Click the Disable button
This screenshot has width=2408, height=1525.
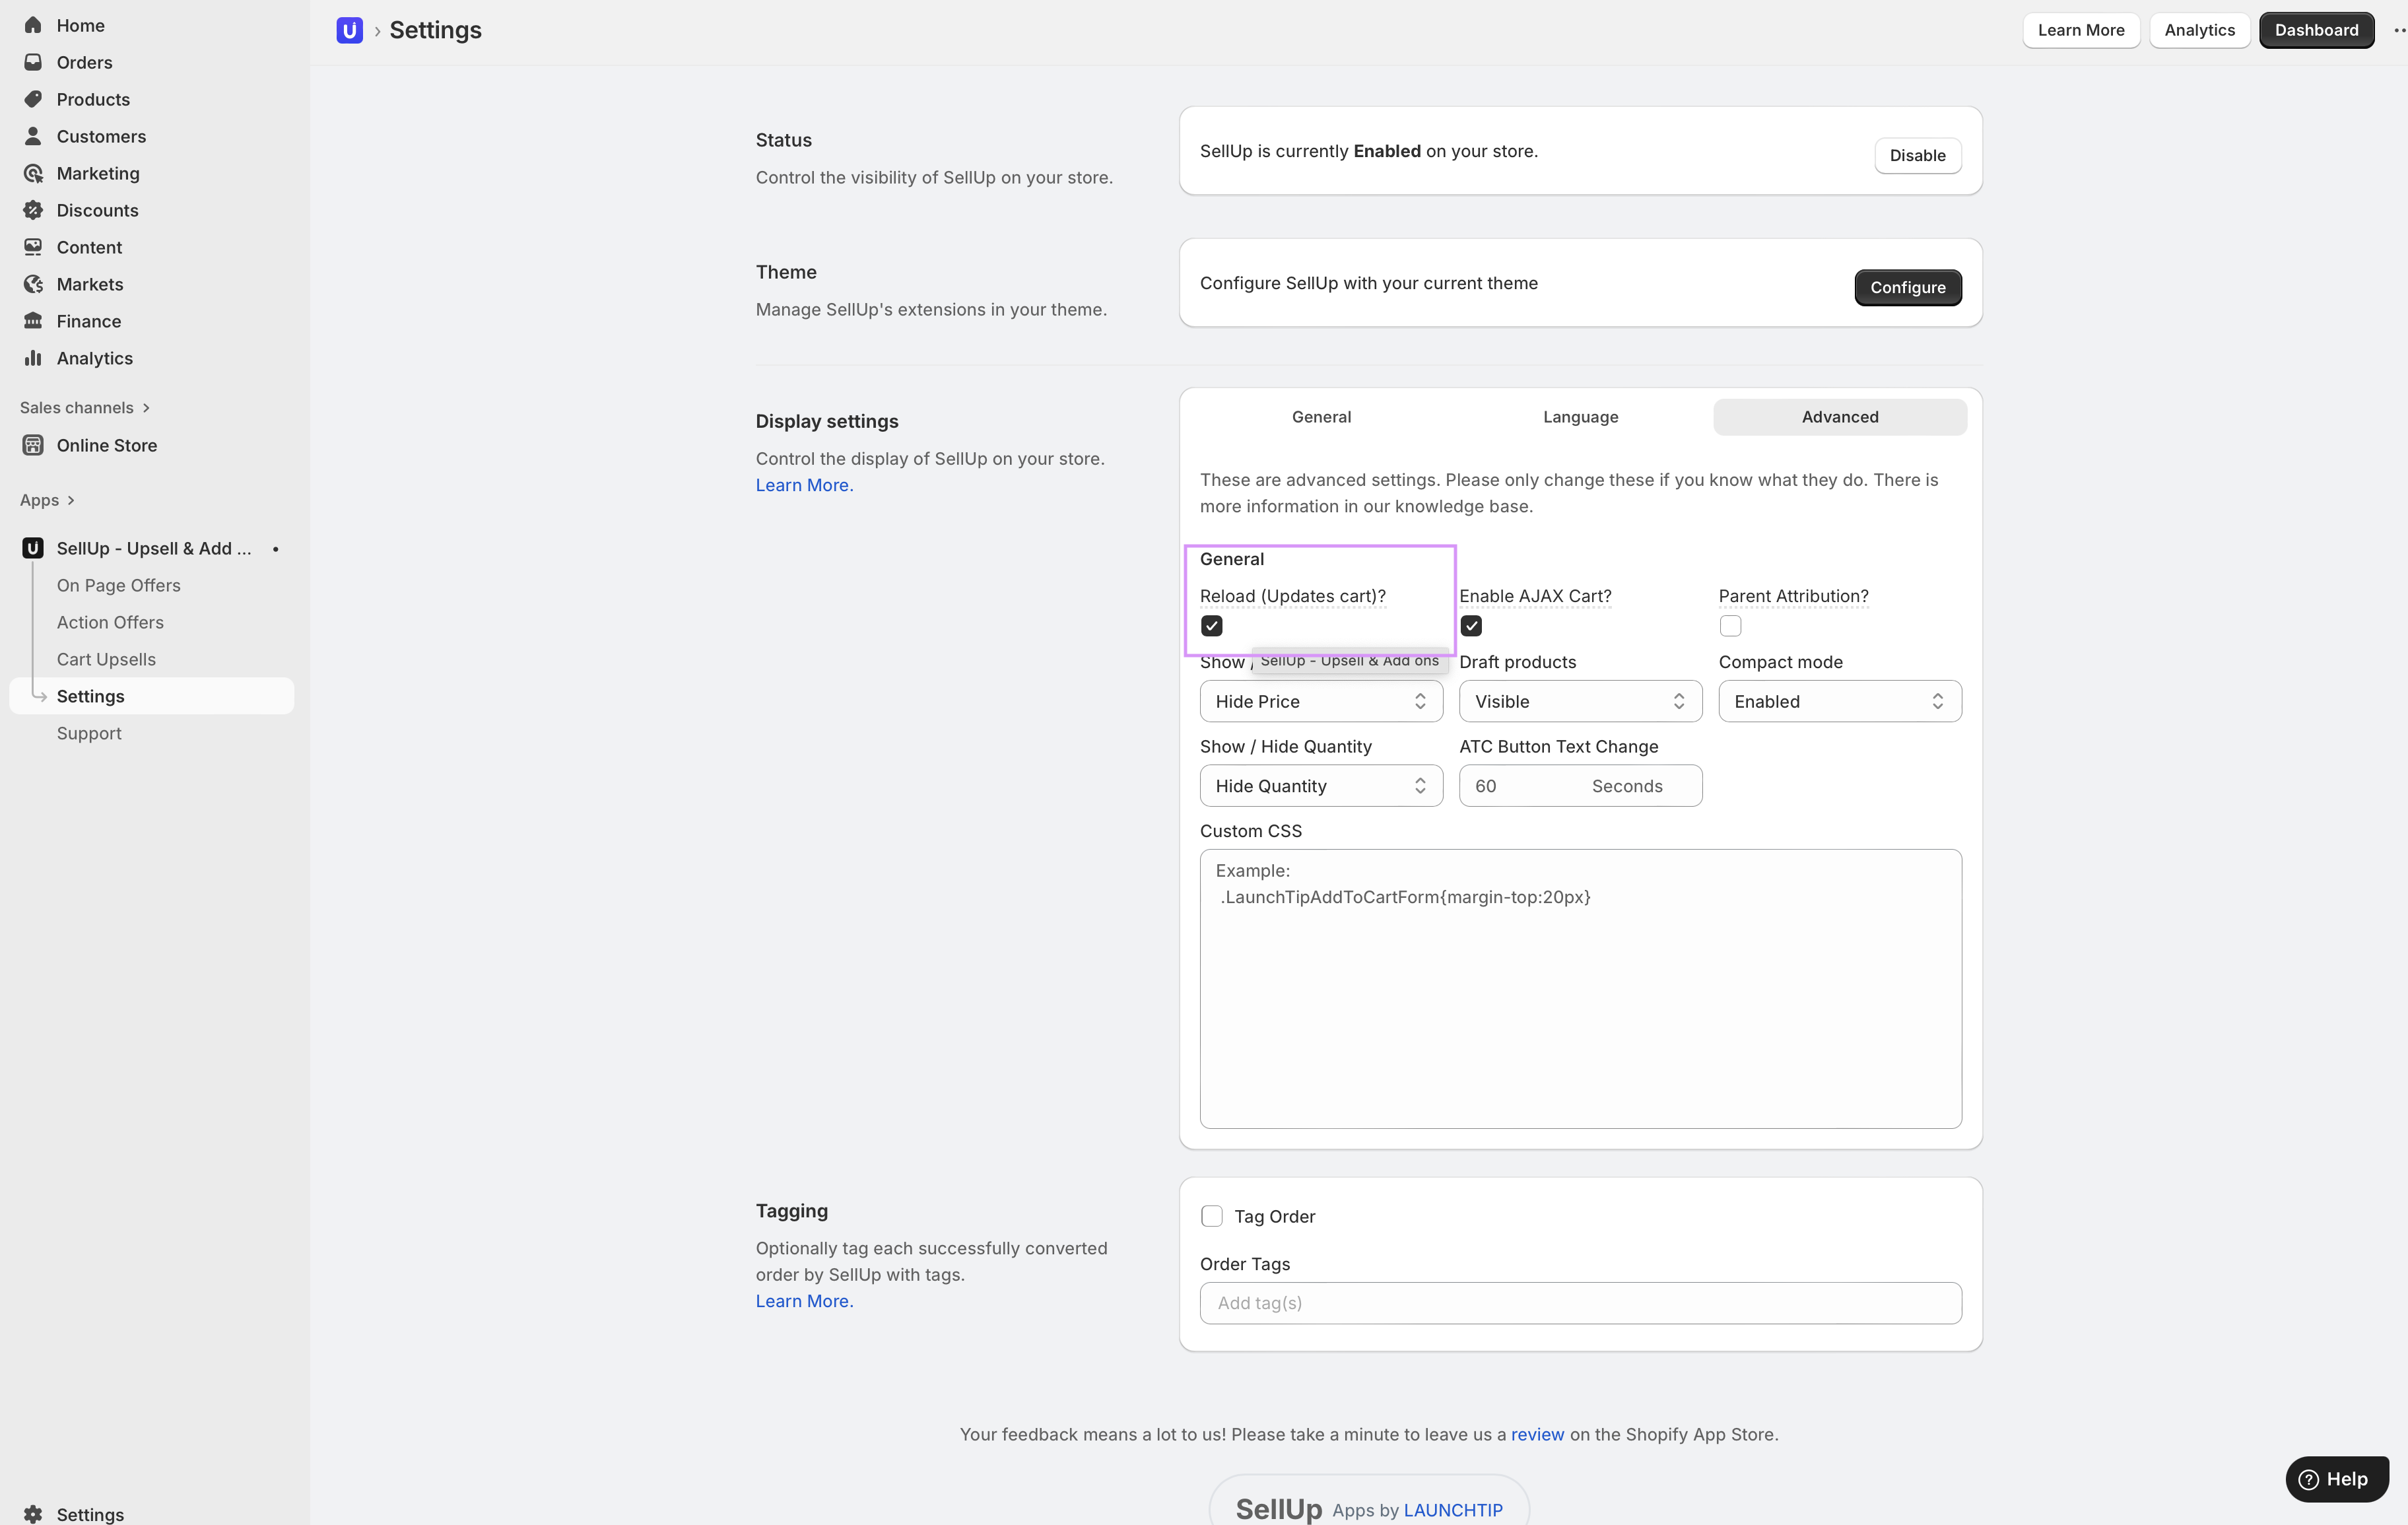pyautogui.click(x=1917, y=155)
